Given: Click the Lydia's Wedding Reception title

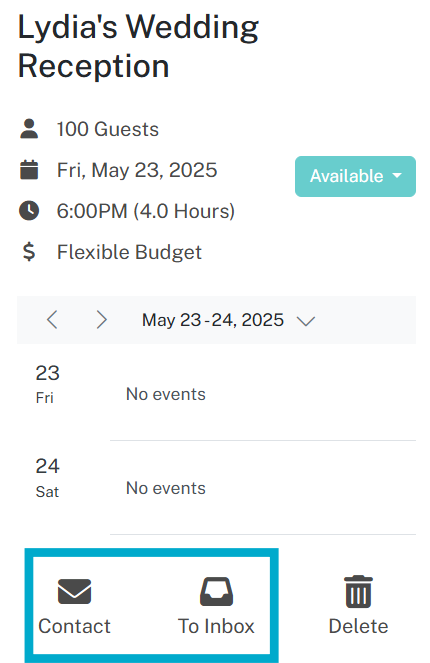Looking at the screenshot, I should coord(138,47).
